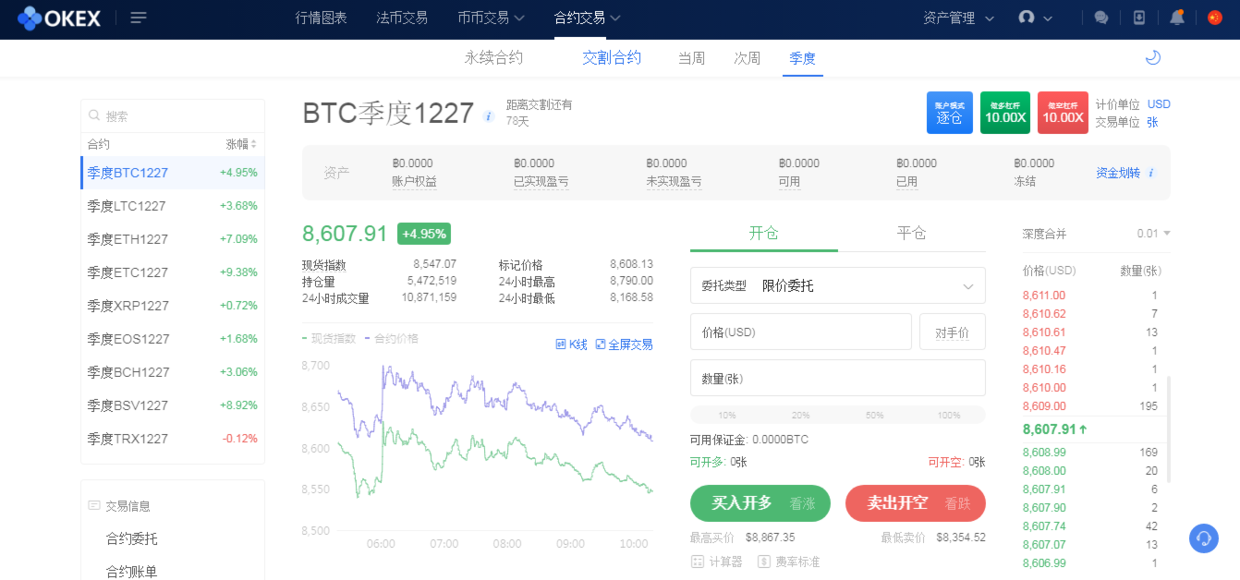The image size is (1240, 580).
Task: Open notifications bell icon
Action: coord(1177,18)
